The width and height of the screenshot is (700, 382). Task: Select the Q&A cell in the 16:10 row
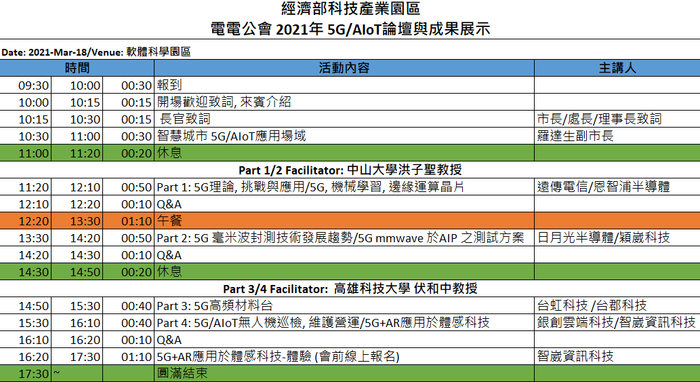click(x=344, y=340)
